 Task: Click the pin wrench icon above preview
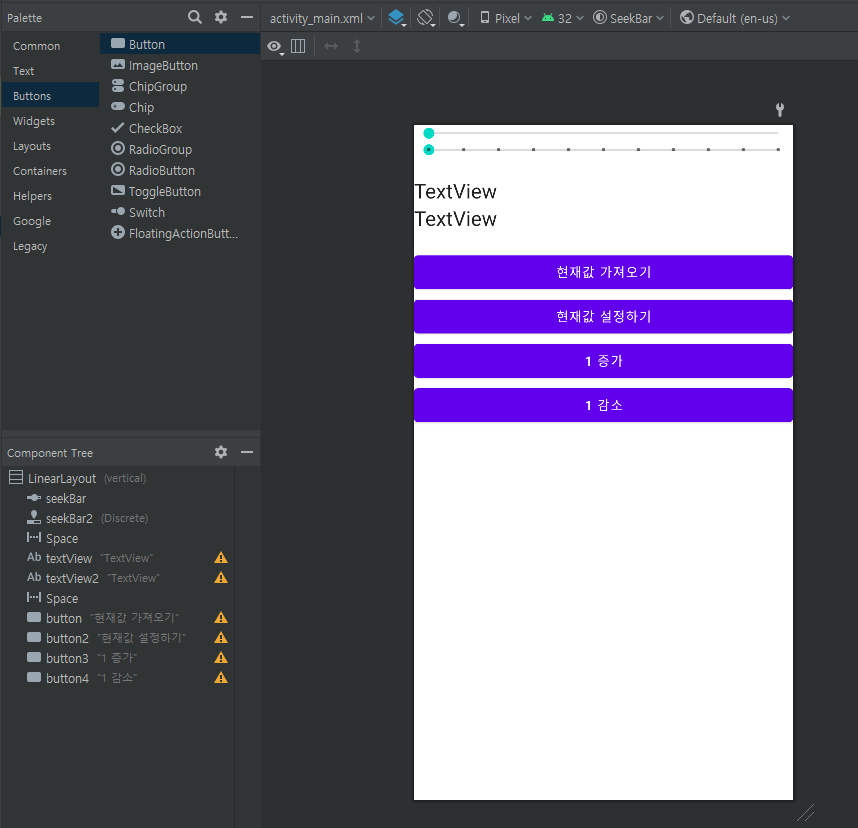tap(780, 109)
